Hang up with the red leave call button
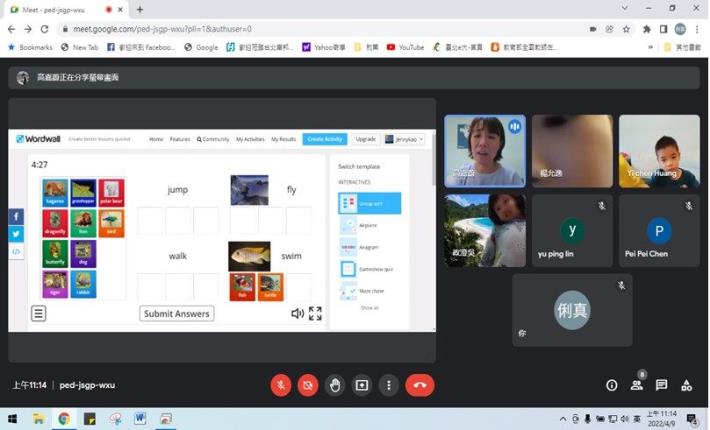The width and height of the screenshot is (710, 430). tap(420, 385)
